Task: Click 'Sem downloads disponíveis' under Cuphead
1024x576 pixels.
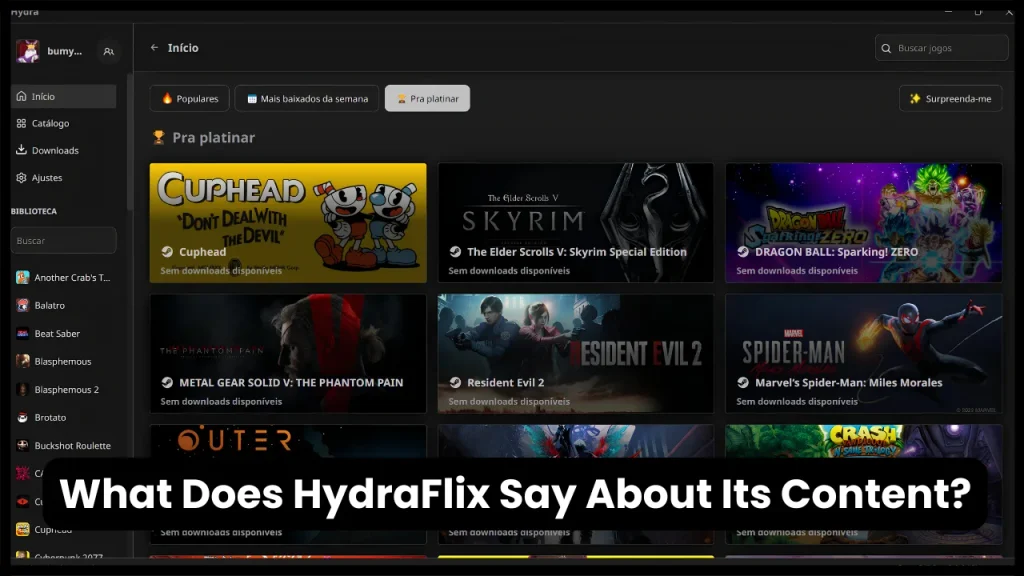Action: click(x=221, y=270)
